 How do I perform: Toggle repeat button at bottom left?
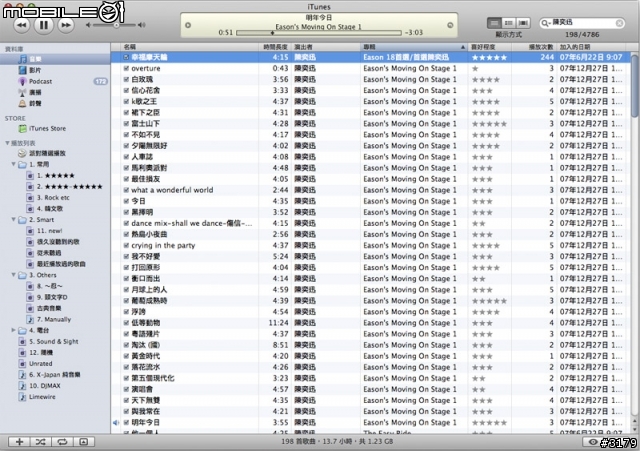tap(62, 442)
